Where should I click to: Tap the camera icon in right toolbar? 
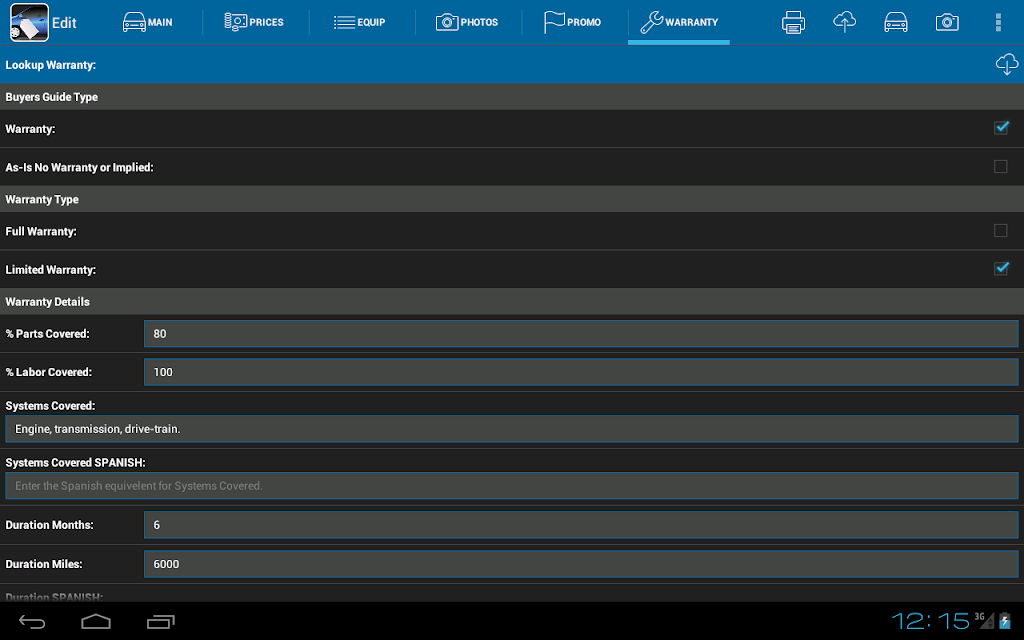947,22
